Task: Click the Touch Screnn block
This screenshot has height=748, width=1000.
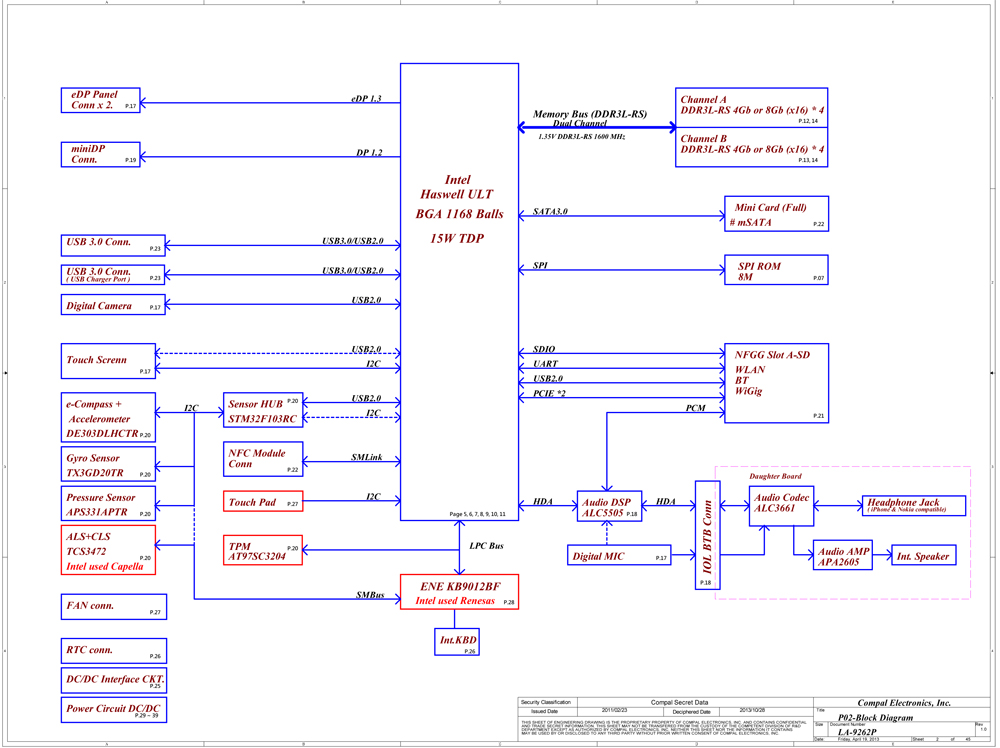Action: click(x=108, y=361)
